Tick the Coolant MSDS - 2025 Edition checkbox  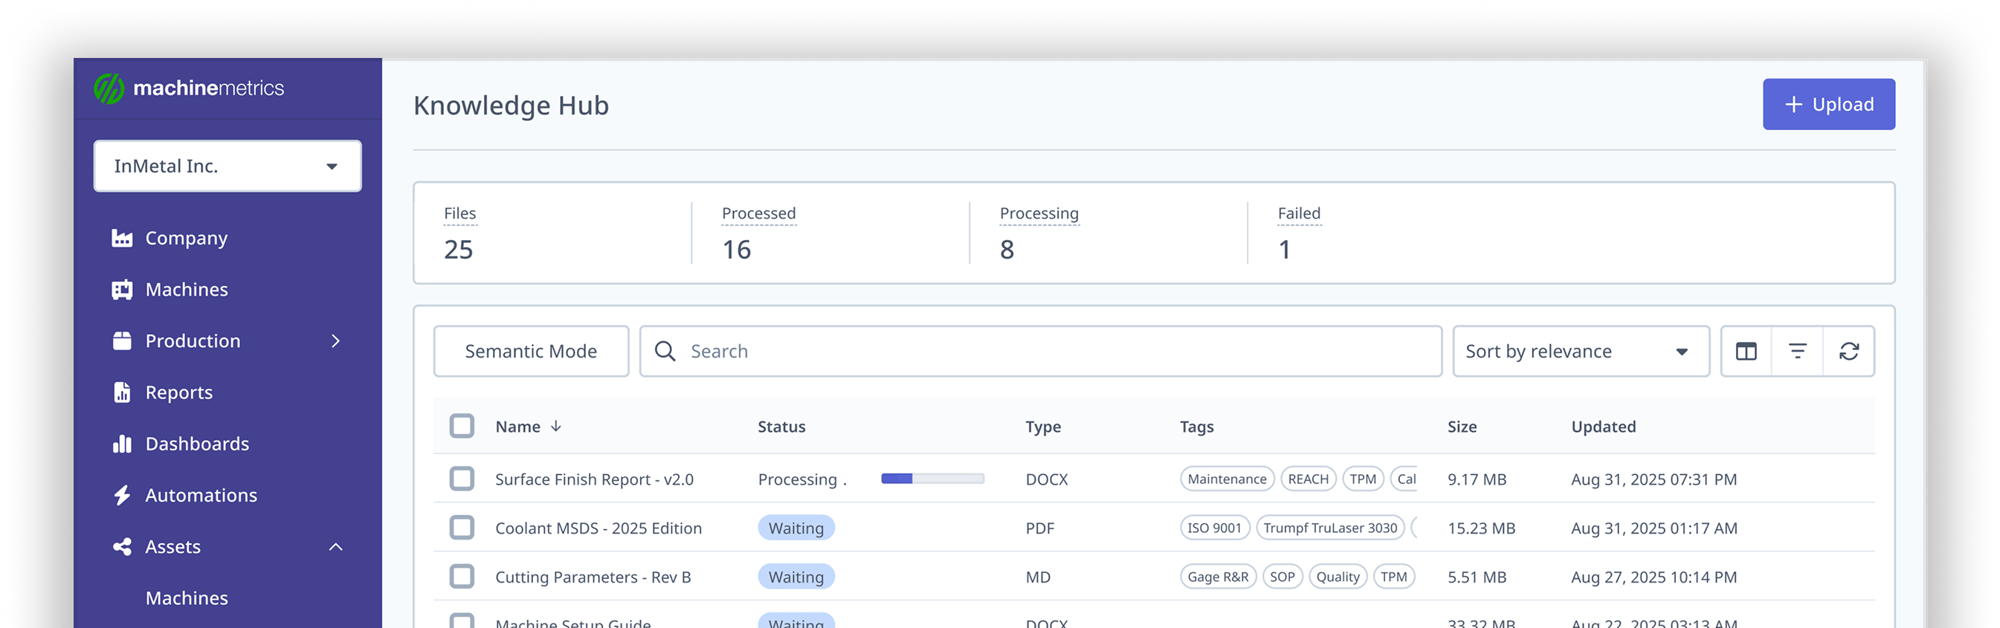(462, 528)
